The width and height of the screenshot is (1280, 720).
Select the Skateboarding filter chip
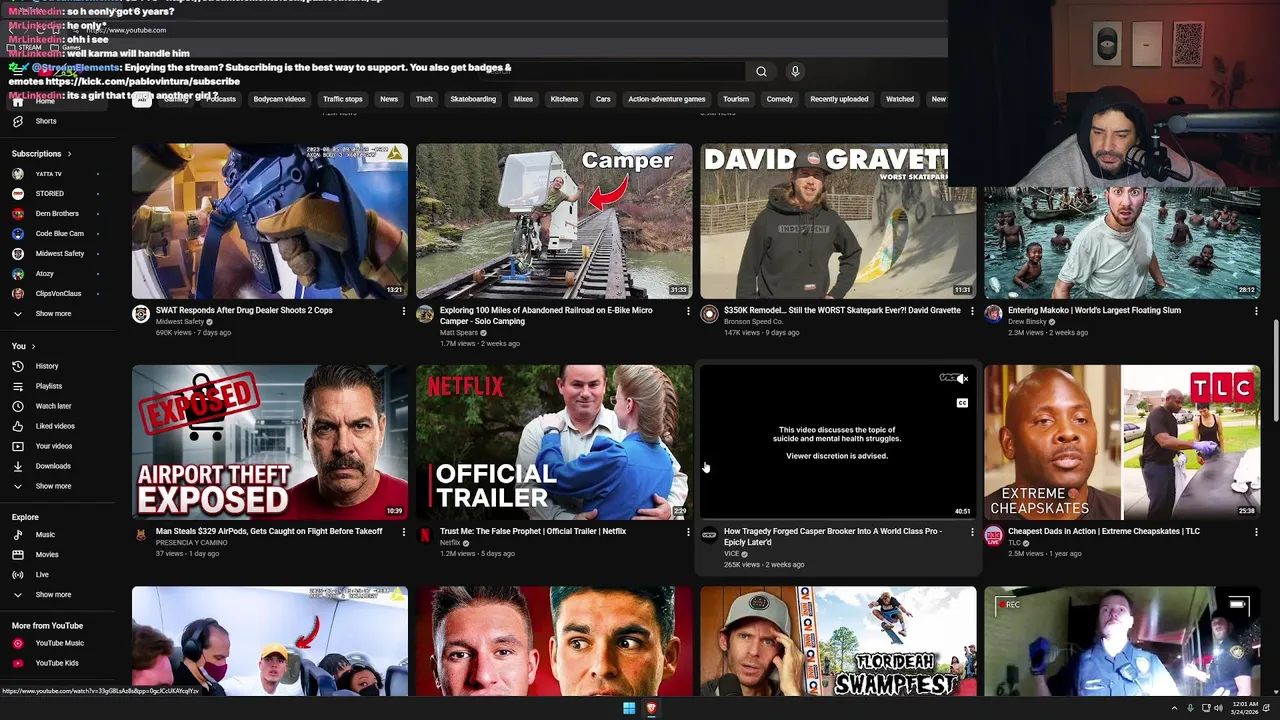point(473,99)
